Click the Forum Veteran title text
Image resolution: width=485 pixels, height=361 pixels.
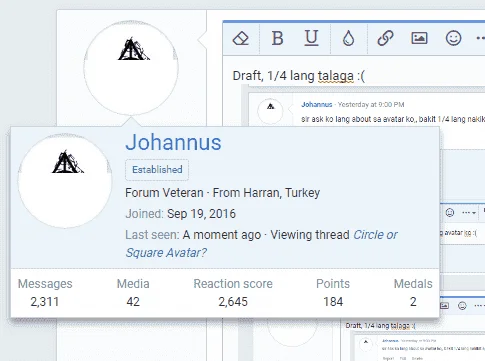[164, 193]
